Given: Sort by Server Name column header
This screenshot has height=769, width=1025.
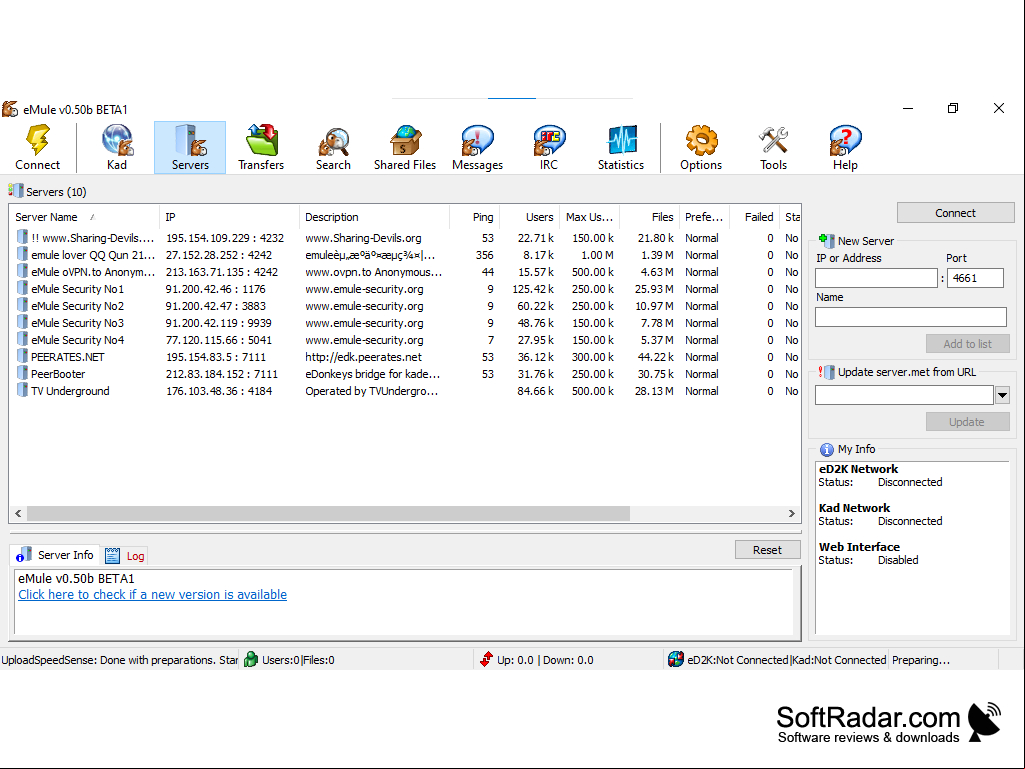Looking at the screenshot, I should [x=84, y=217].
